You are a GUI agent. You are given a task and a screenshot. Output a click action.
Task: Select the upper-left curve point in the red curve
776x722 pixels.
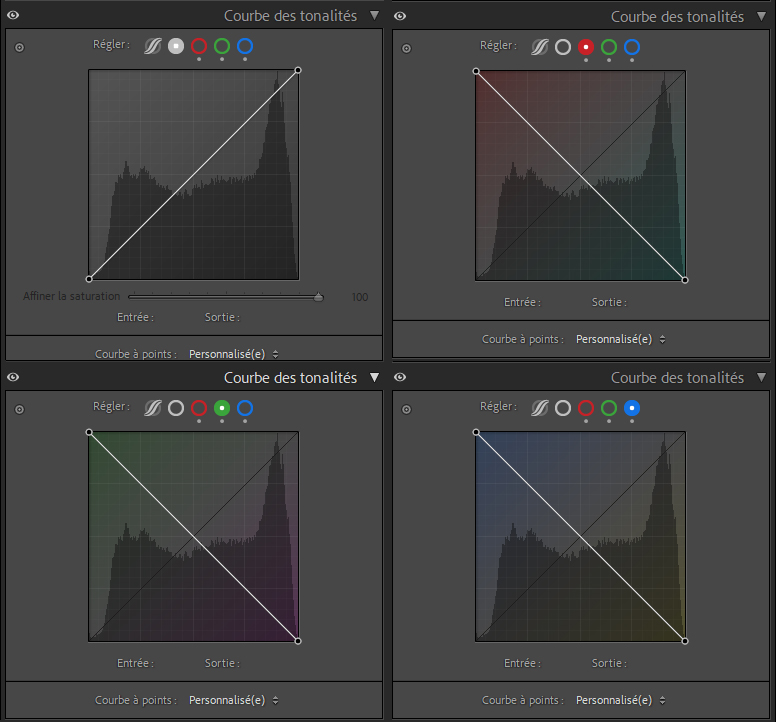coord(476,71)
